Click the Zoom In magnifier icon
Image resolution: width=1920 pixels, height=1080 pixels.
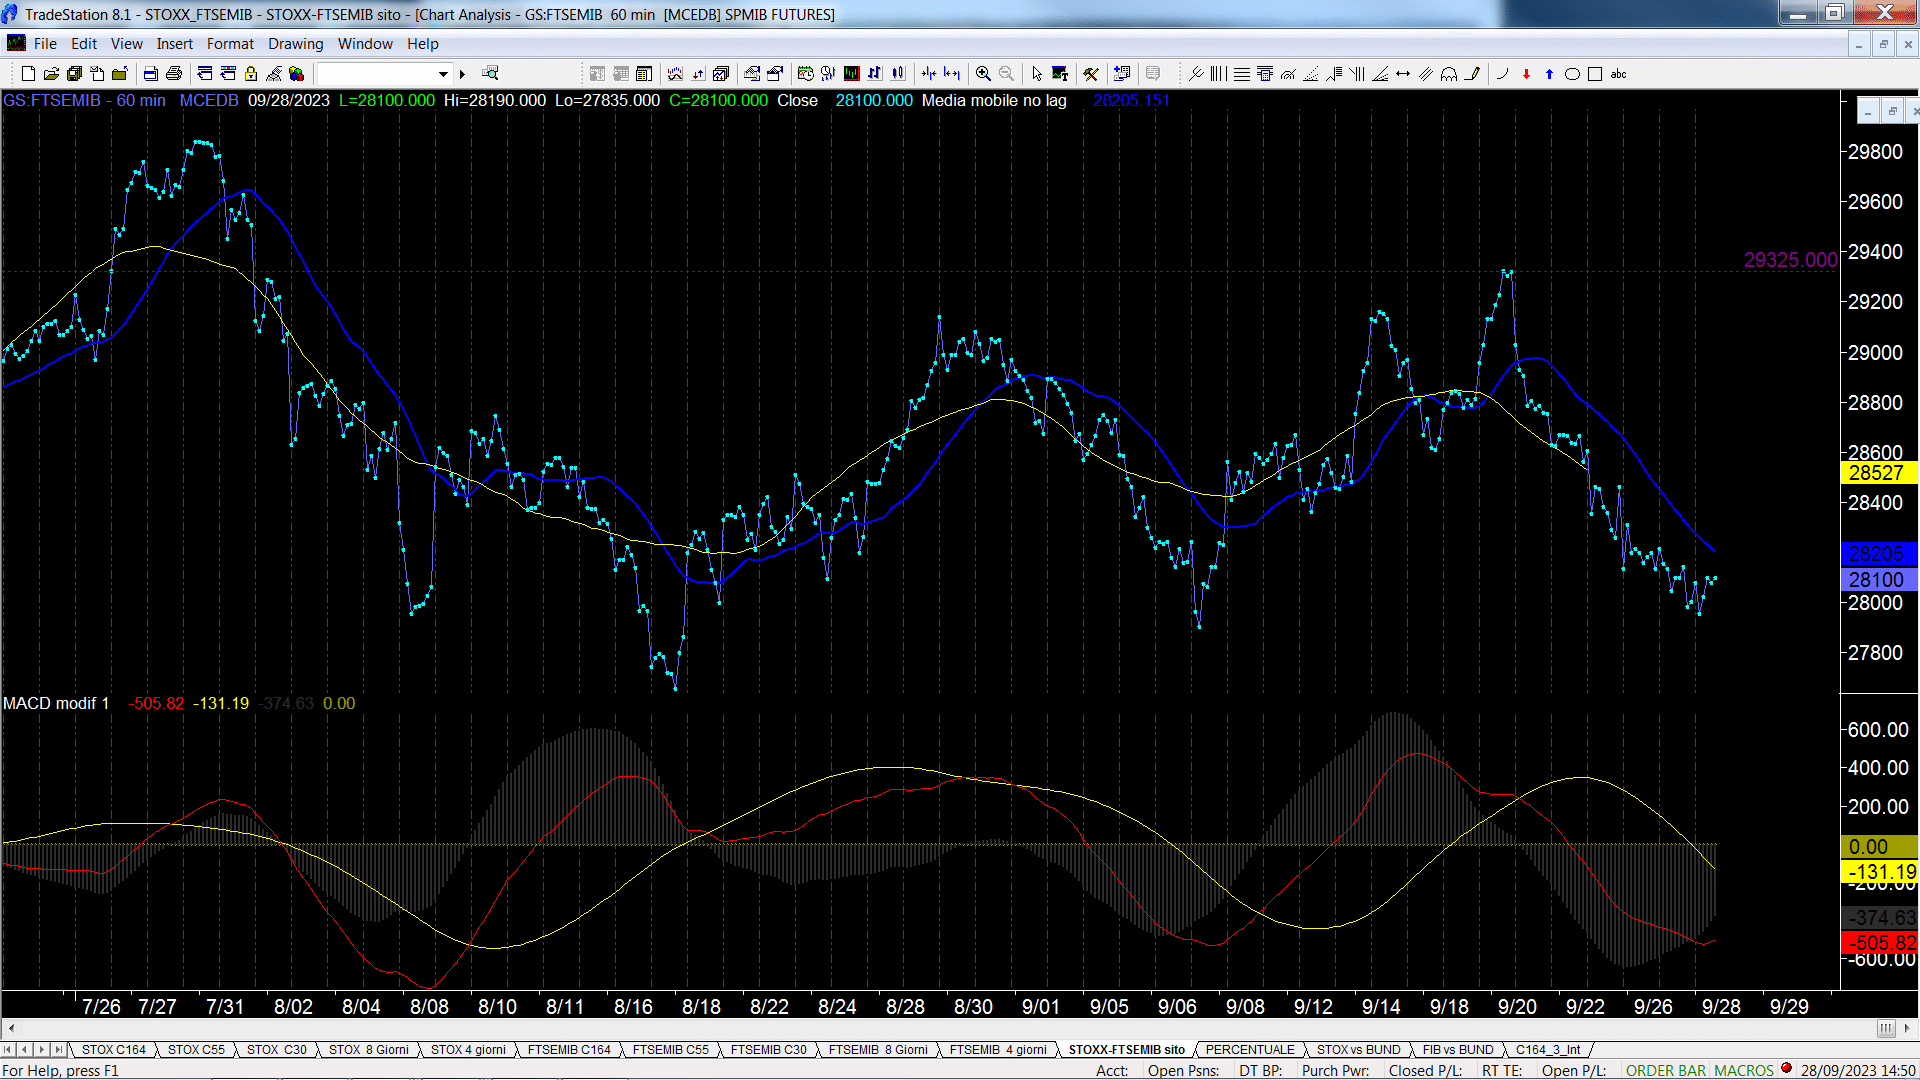[984, 73]
